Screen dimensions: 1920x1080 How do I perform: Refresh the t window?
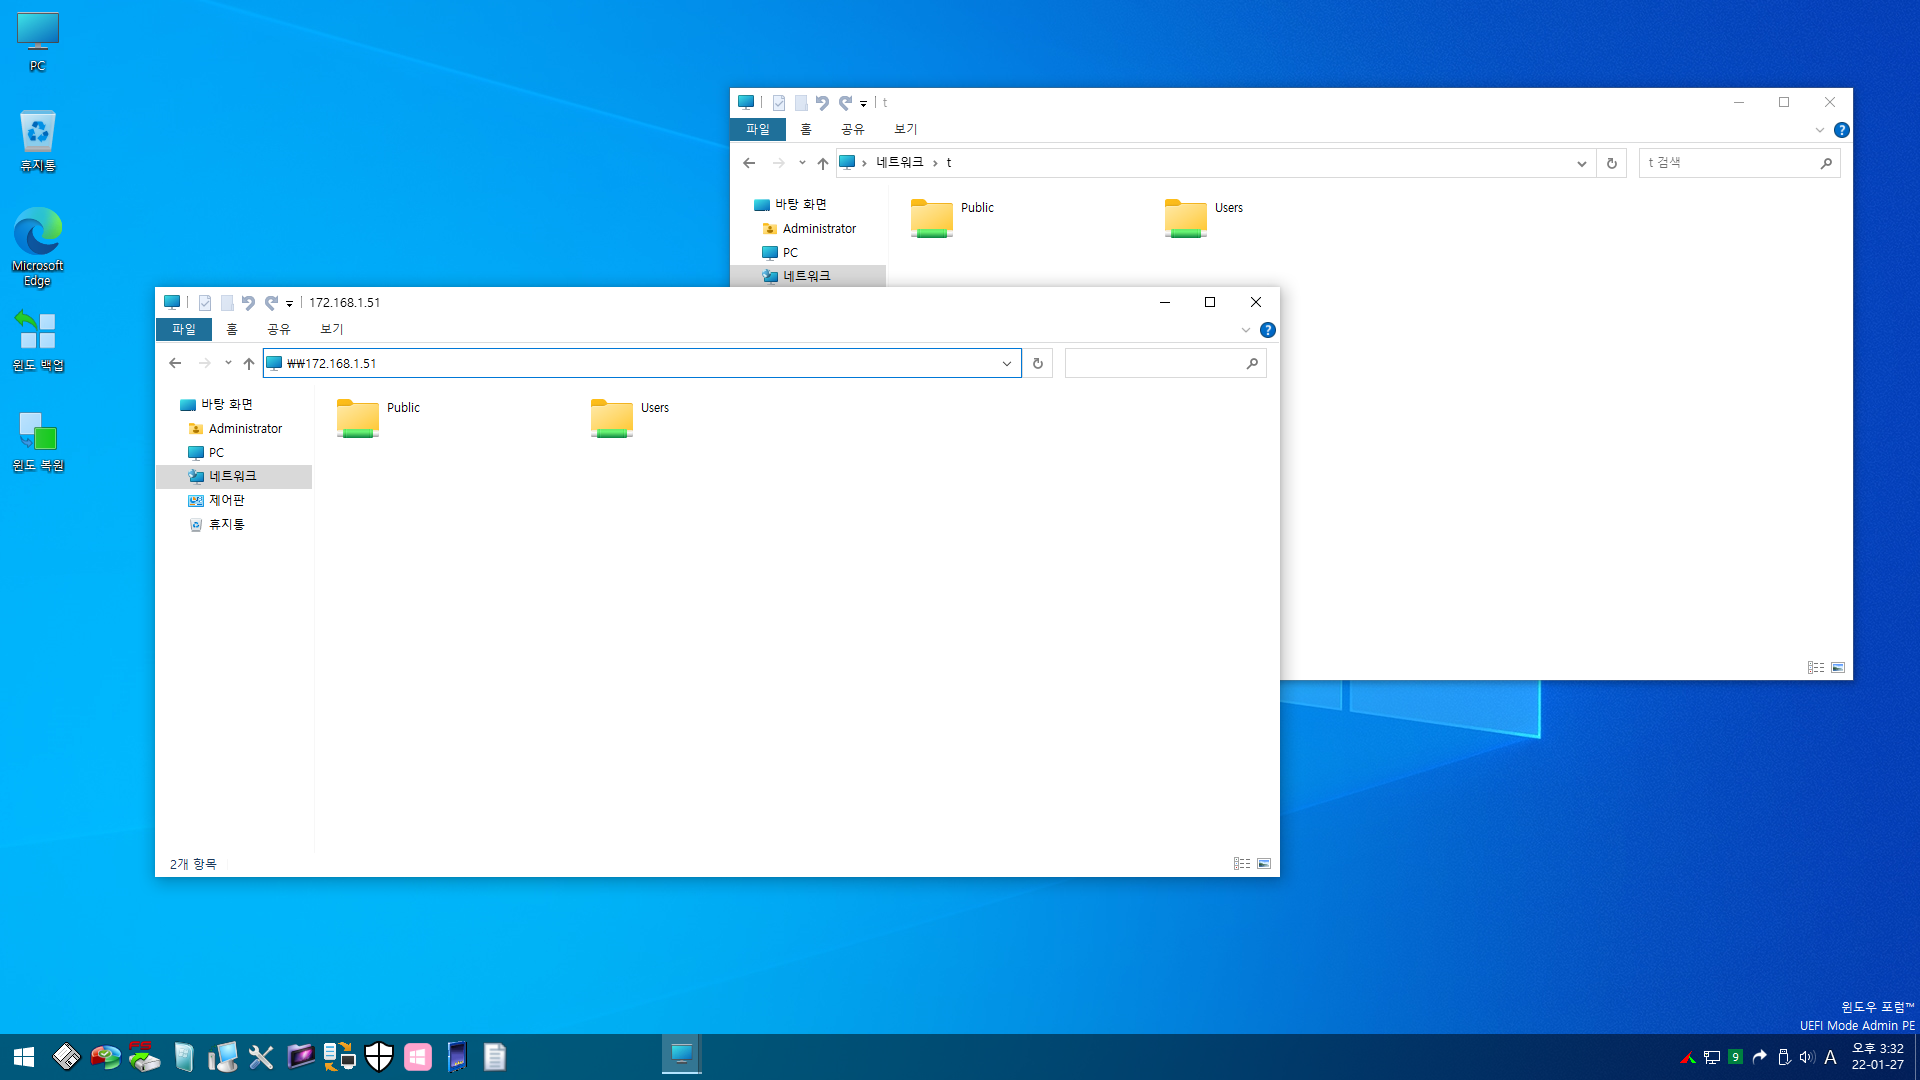click(1612, 163)
